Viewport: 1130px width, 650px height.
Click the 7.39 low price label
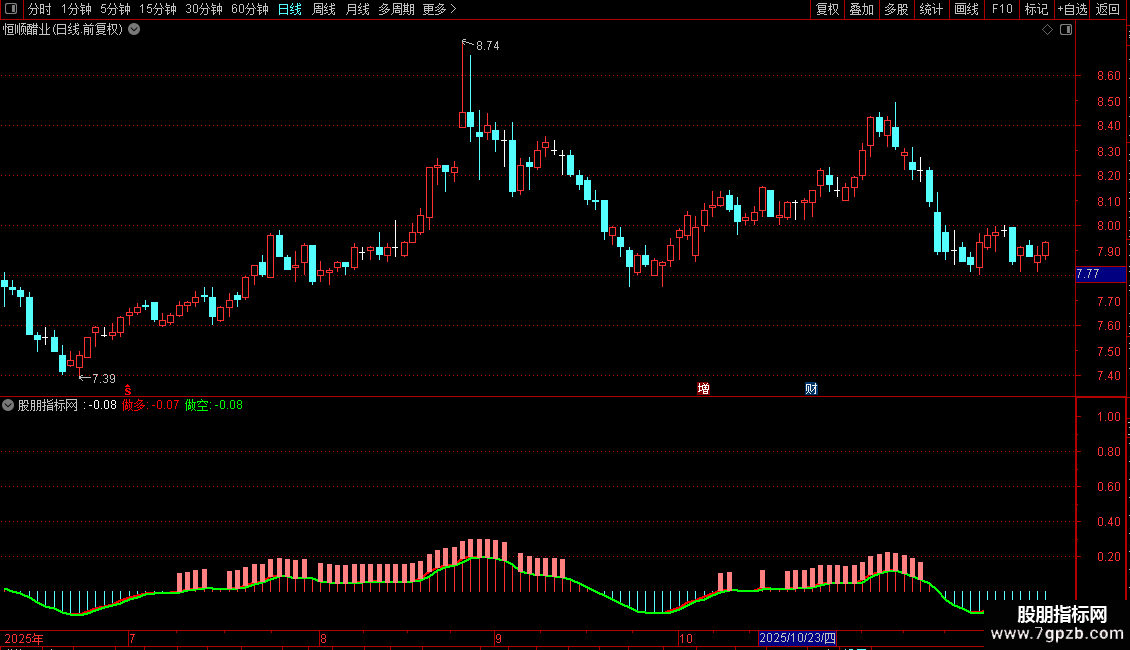pos(104,378)
